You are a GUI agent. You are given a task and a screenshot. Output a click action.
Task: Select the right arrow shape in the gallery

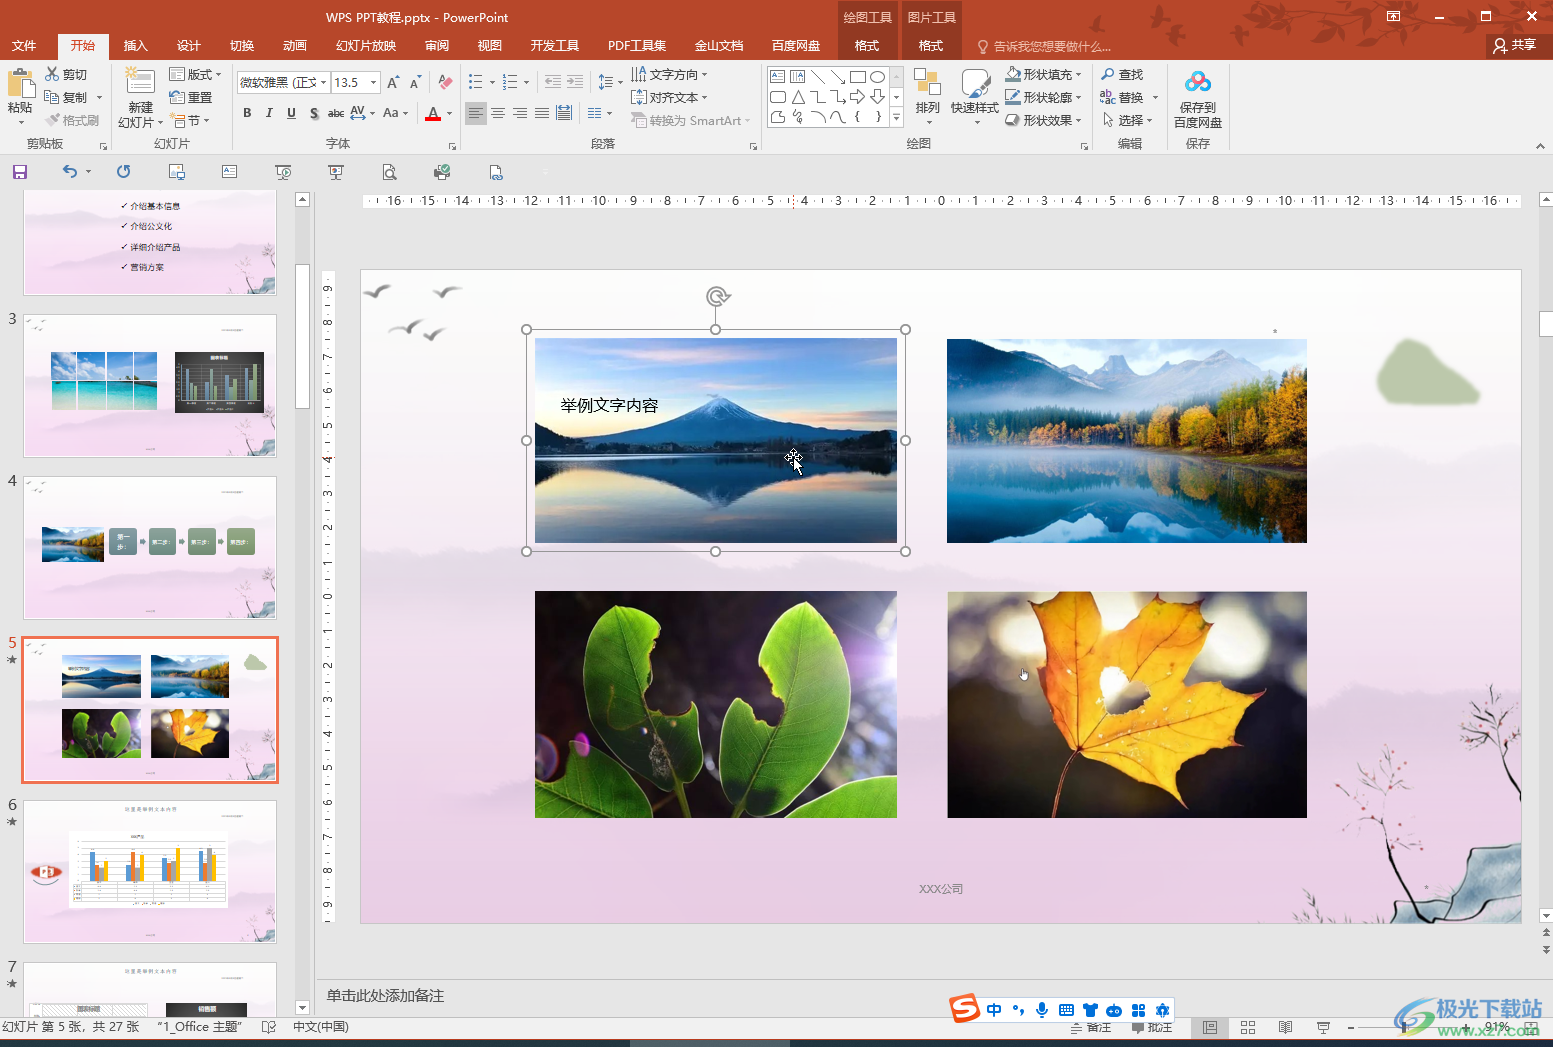[x=857, y=97]
